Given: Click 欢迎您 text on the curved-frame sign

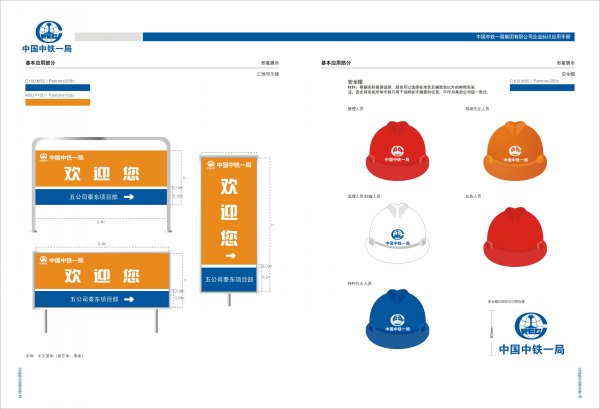Looking at the screenshot, I should tap(100, 174).
